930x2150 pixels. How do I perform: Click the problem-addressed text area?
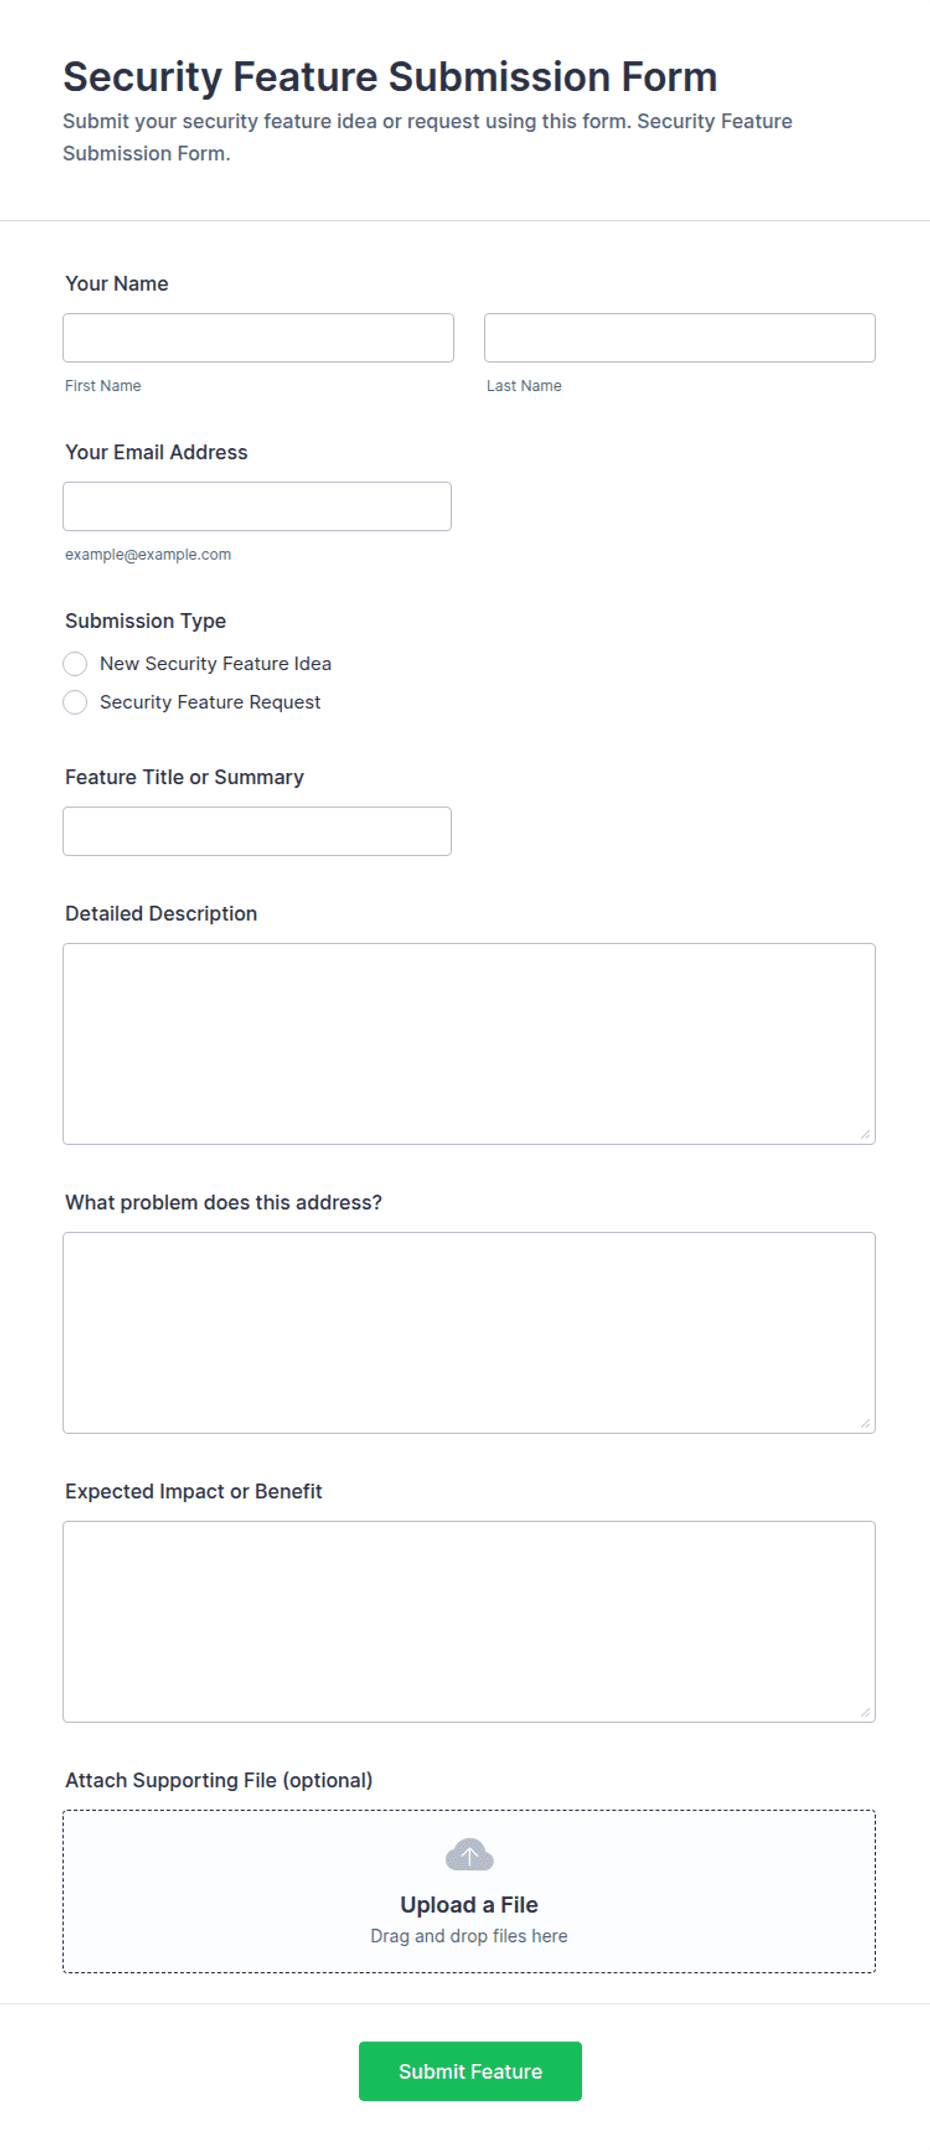coord(469,1333)
